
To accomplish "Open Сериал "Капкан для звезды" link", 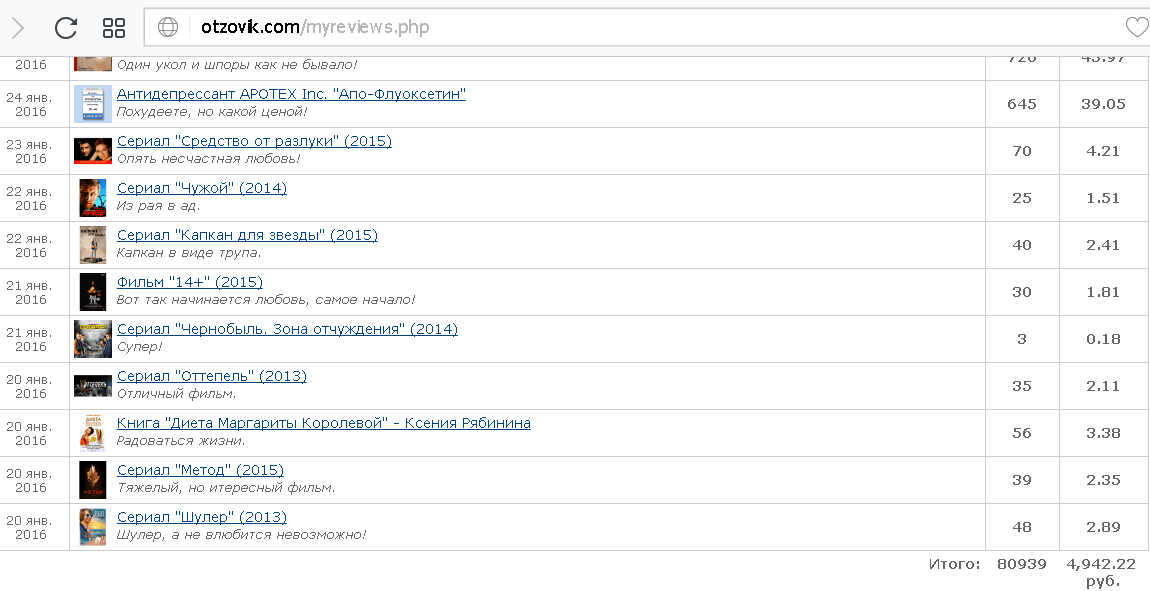I will click(x=247, y=235).
